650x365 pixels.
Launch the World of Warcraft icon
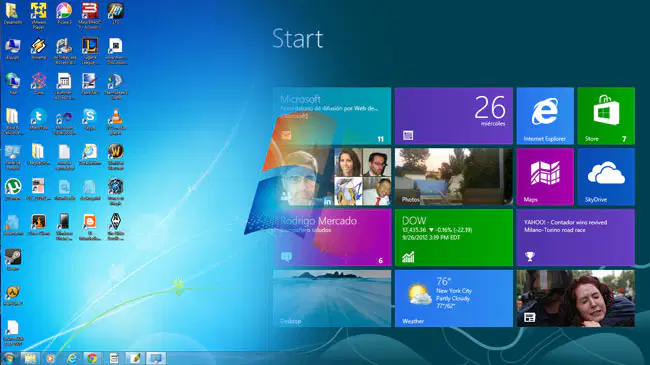tap(116, 156)
